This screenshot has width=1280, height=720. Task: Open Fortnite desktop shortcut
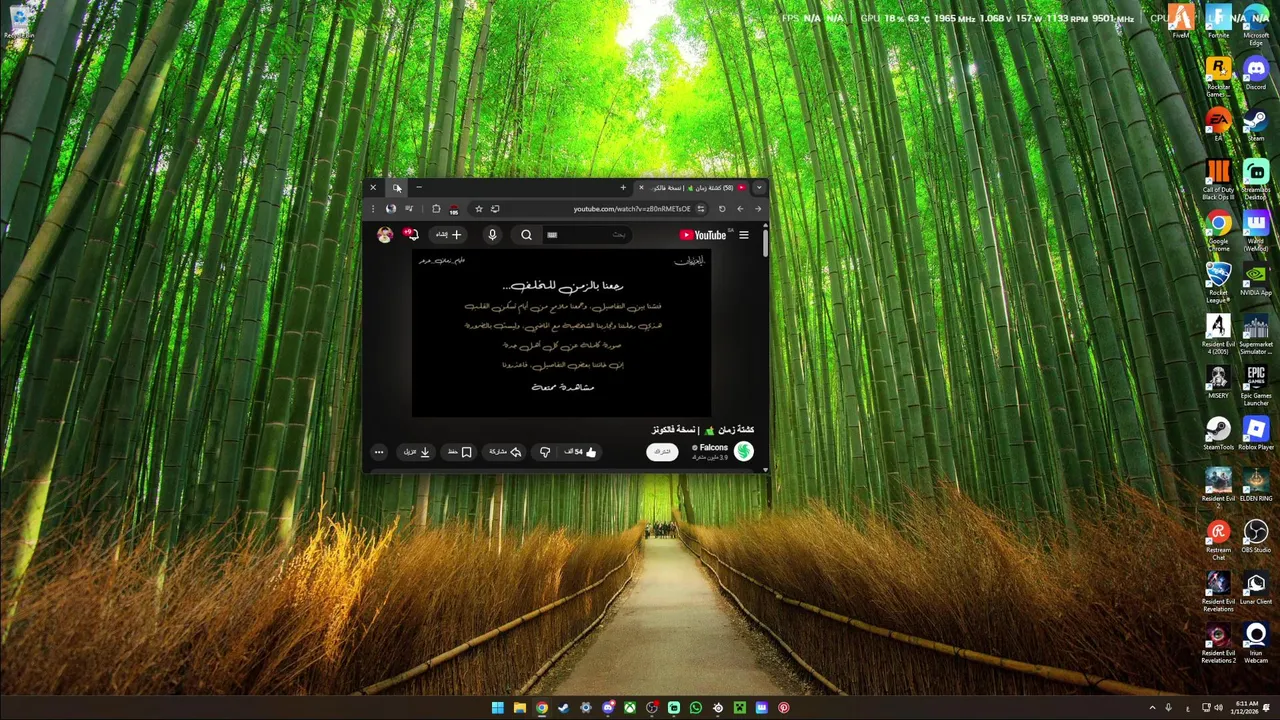coord(1218,22)
